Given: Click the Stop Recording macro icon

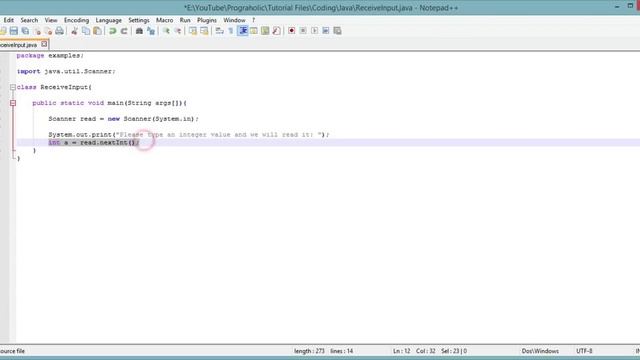Looking at the screenshot, I should (x=303, y=31).
